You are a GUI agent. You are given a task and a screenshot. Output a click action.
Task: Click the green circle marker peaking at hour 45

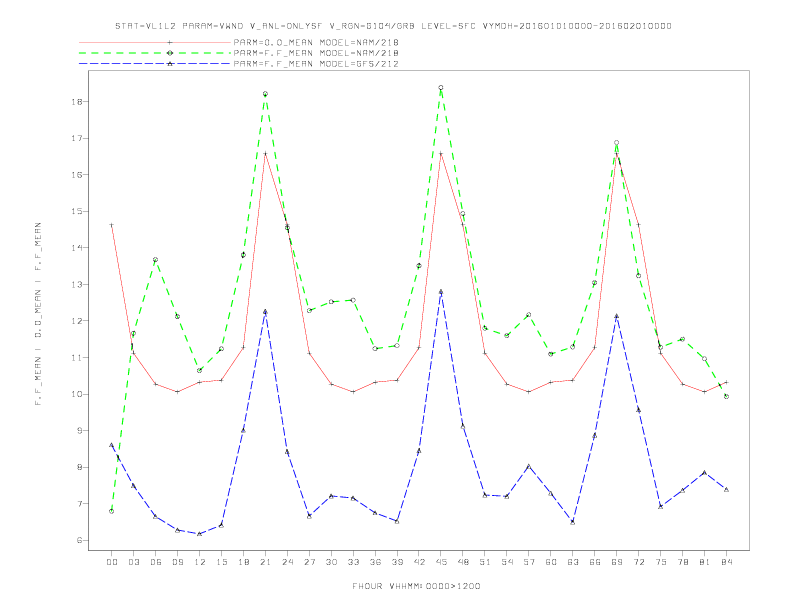pyautogui.click(x=441, y=88)
